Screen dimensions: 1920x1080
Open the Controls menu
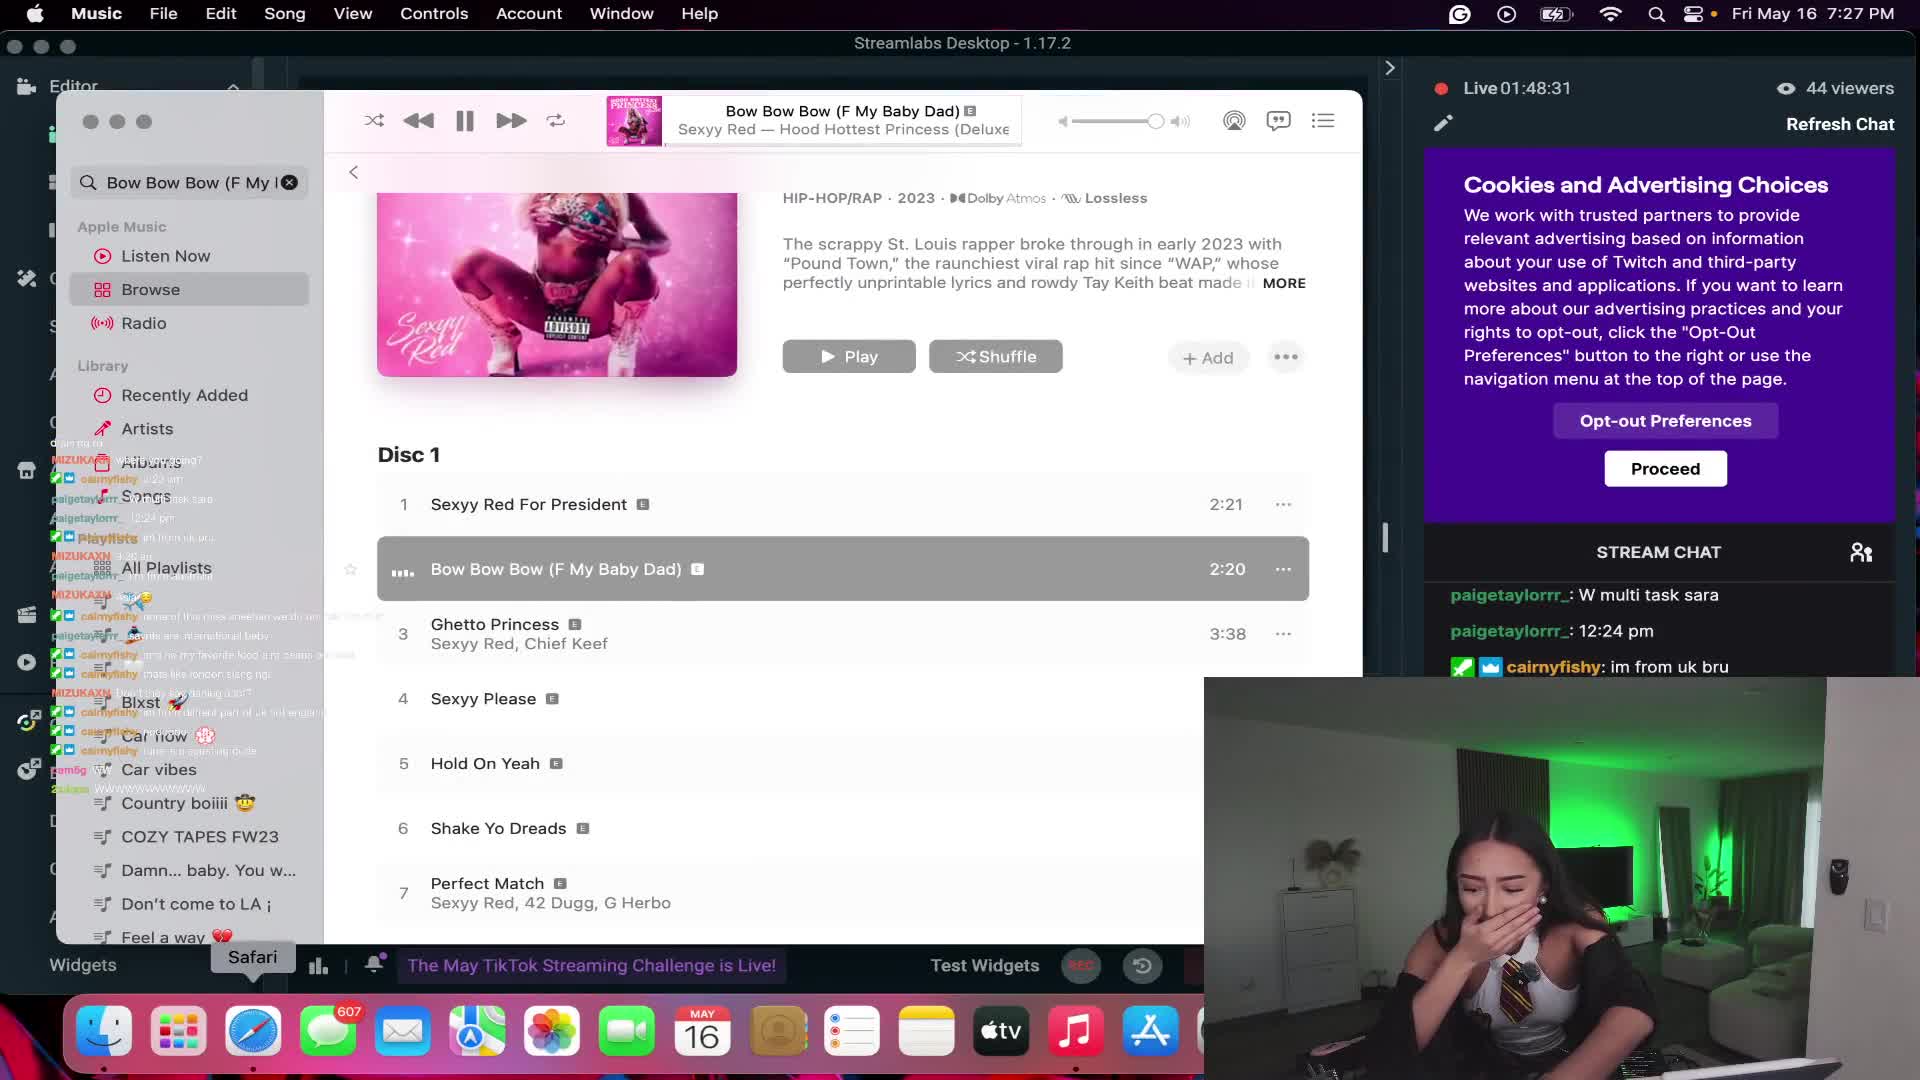[x=434, y=14]
